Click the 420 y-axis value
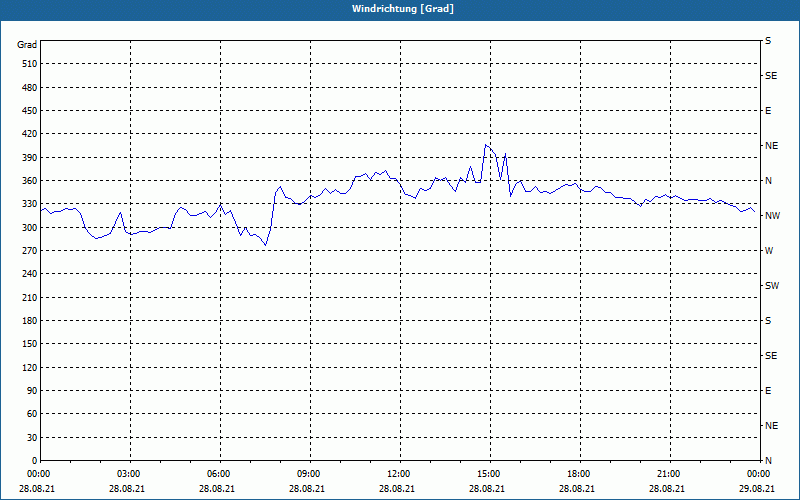The width and height of the screenshot is (800, 500). (30, 134)
